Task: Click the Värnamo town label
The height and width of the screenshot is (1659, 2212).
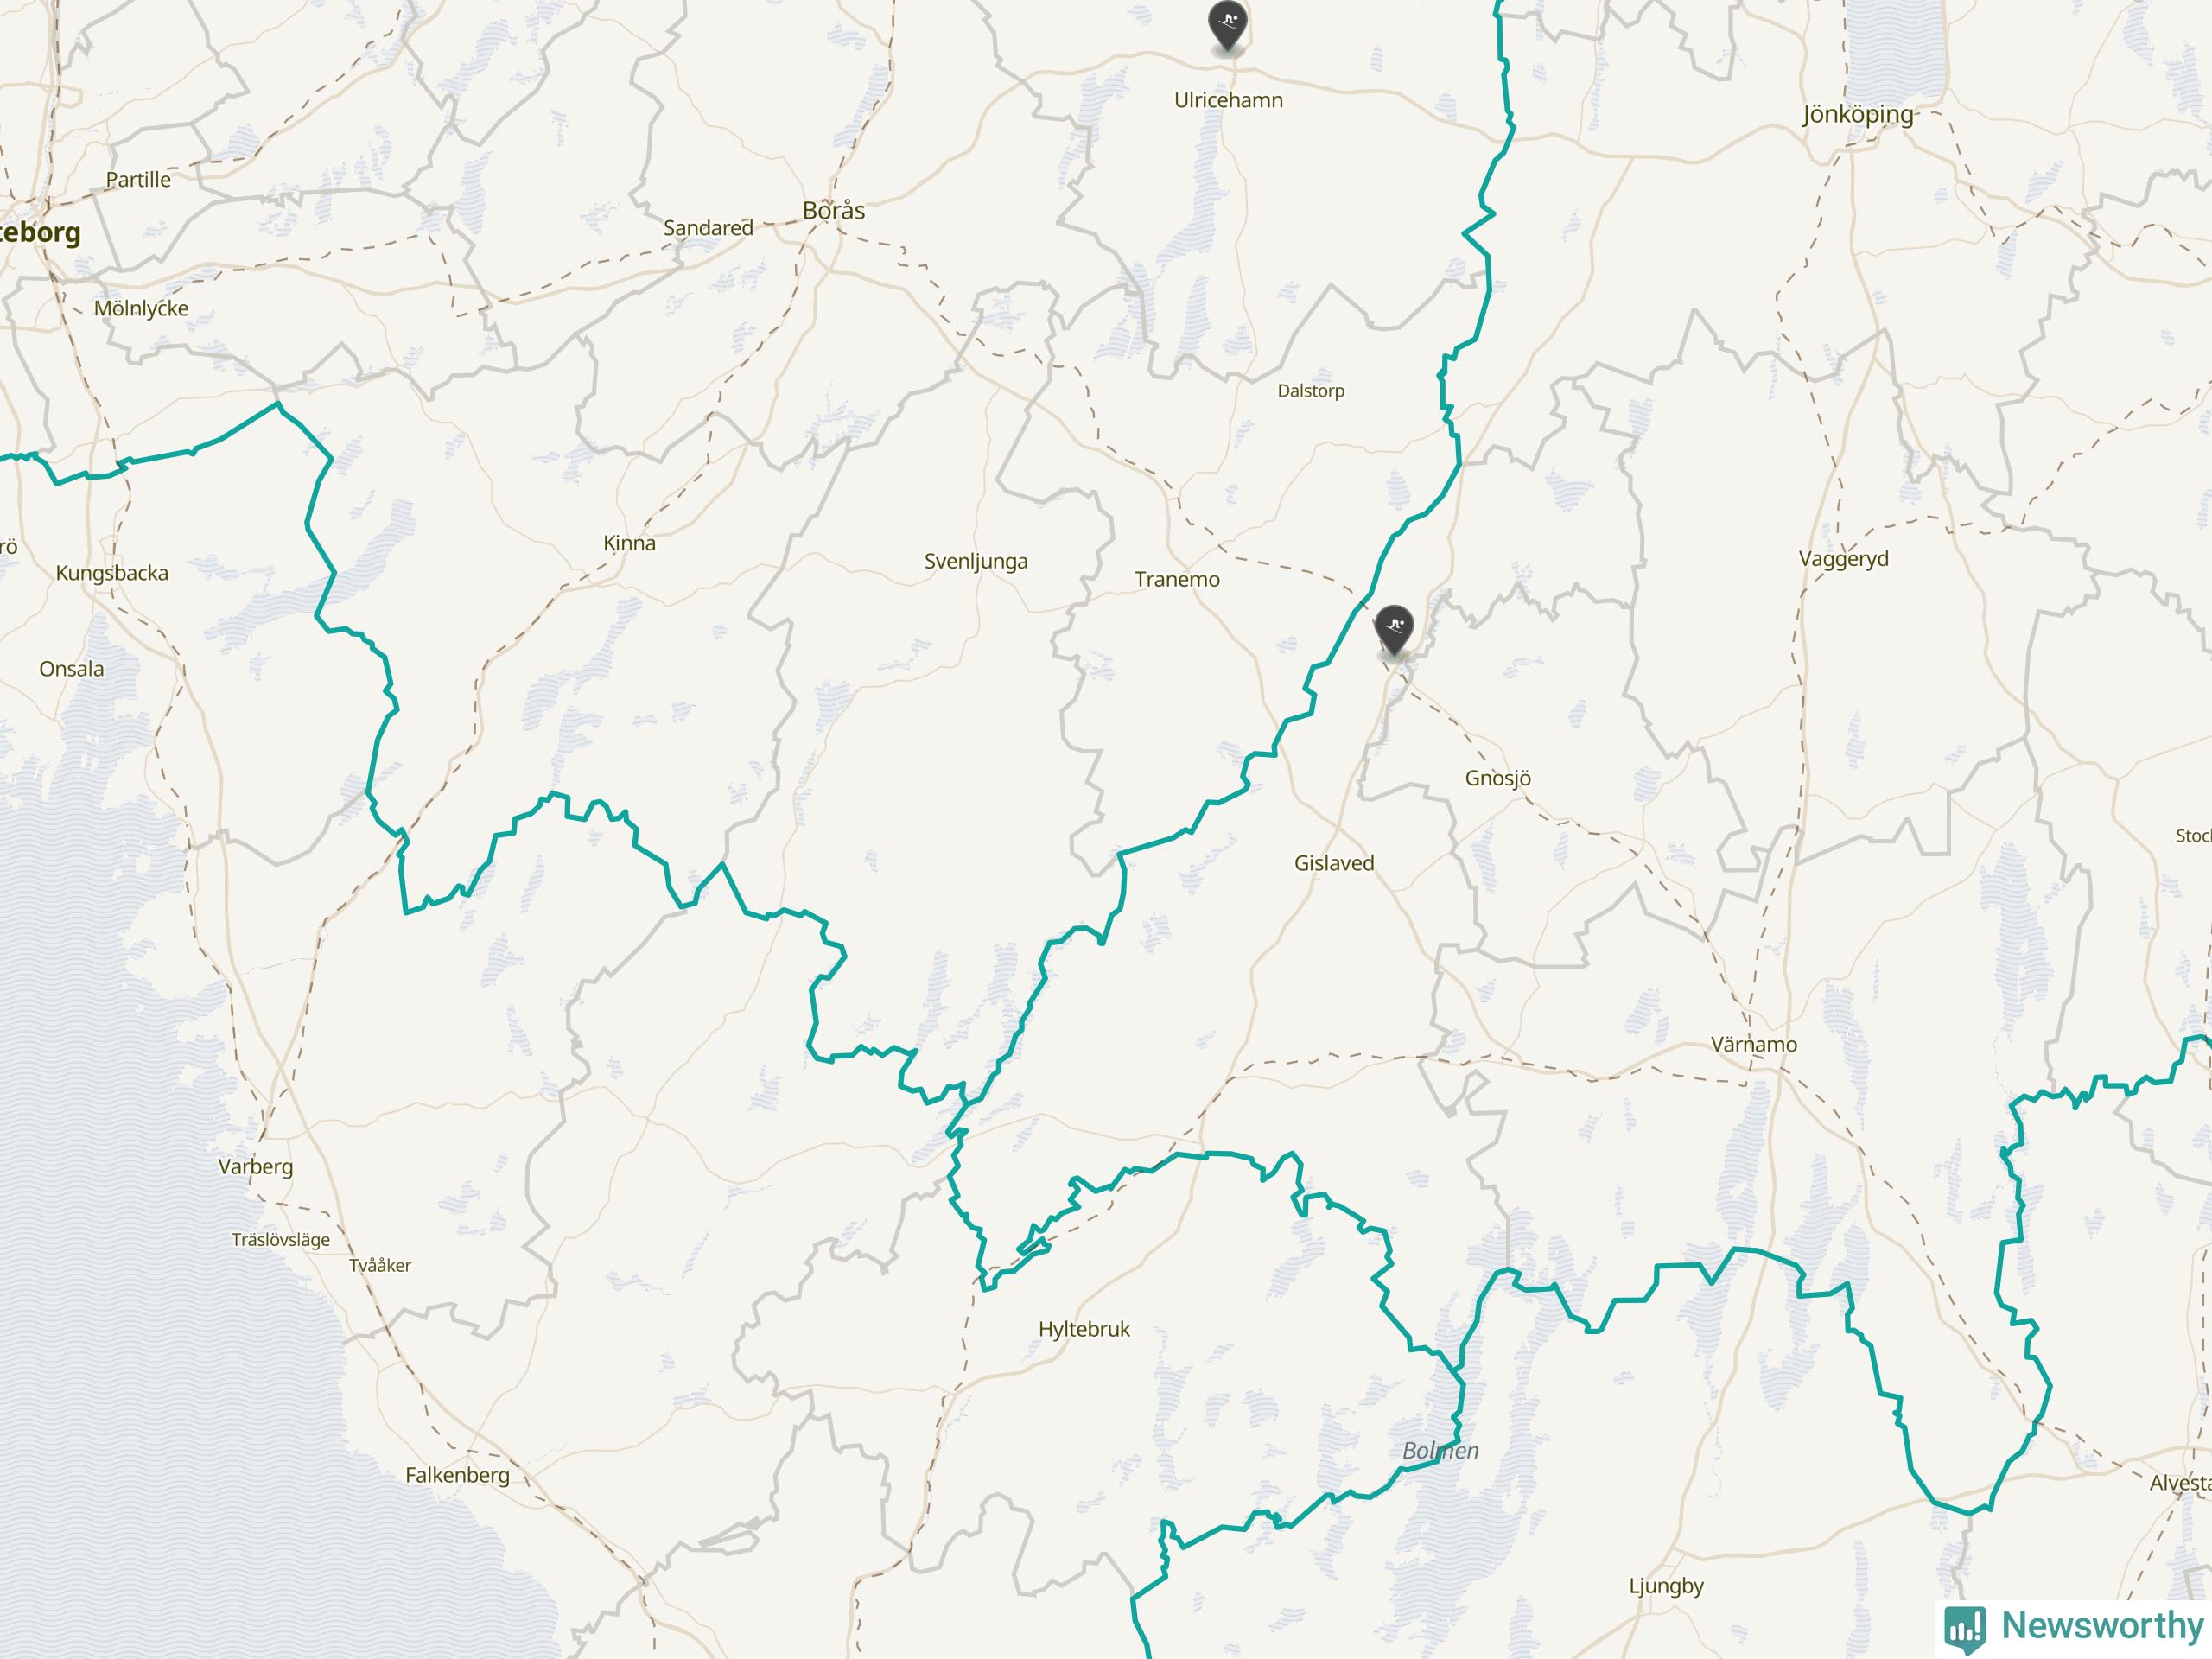Action: point(1754,1044)
